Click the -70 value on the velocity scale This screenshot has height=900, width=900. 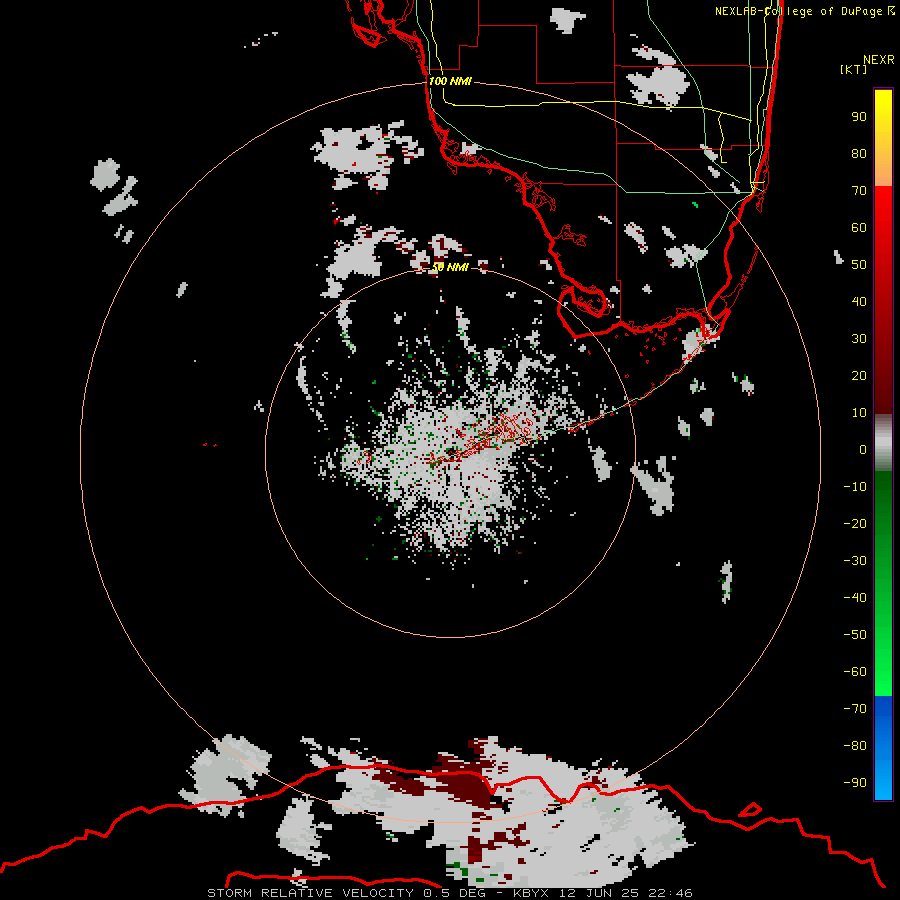pyautogui.click(x=855, y=709)
